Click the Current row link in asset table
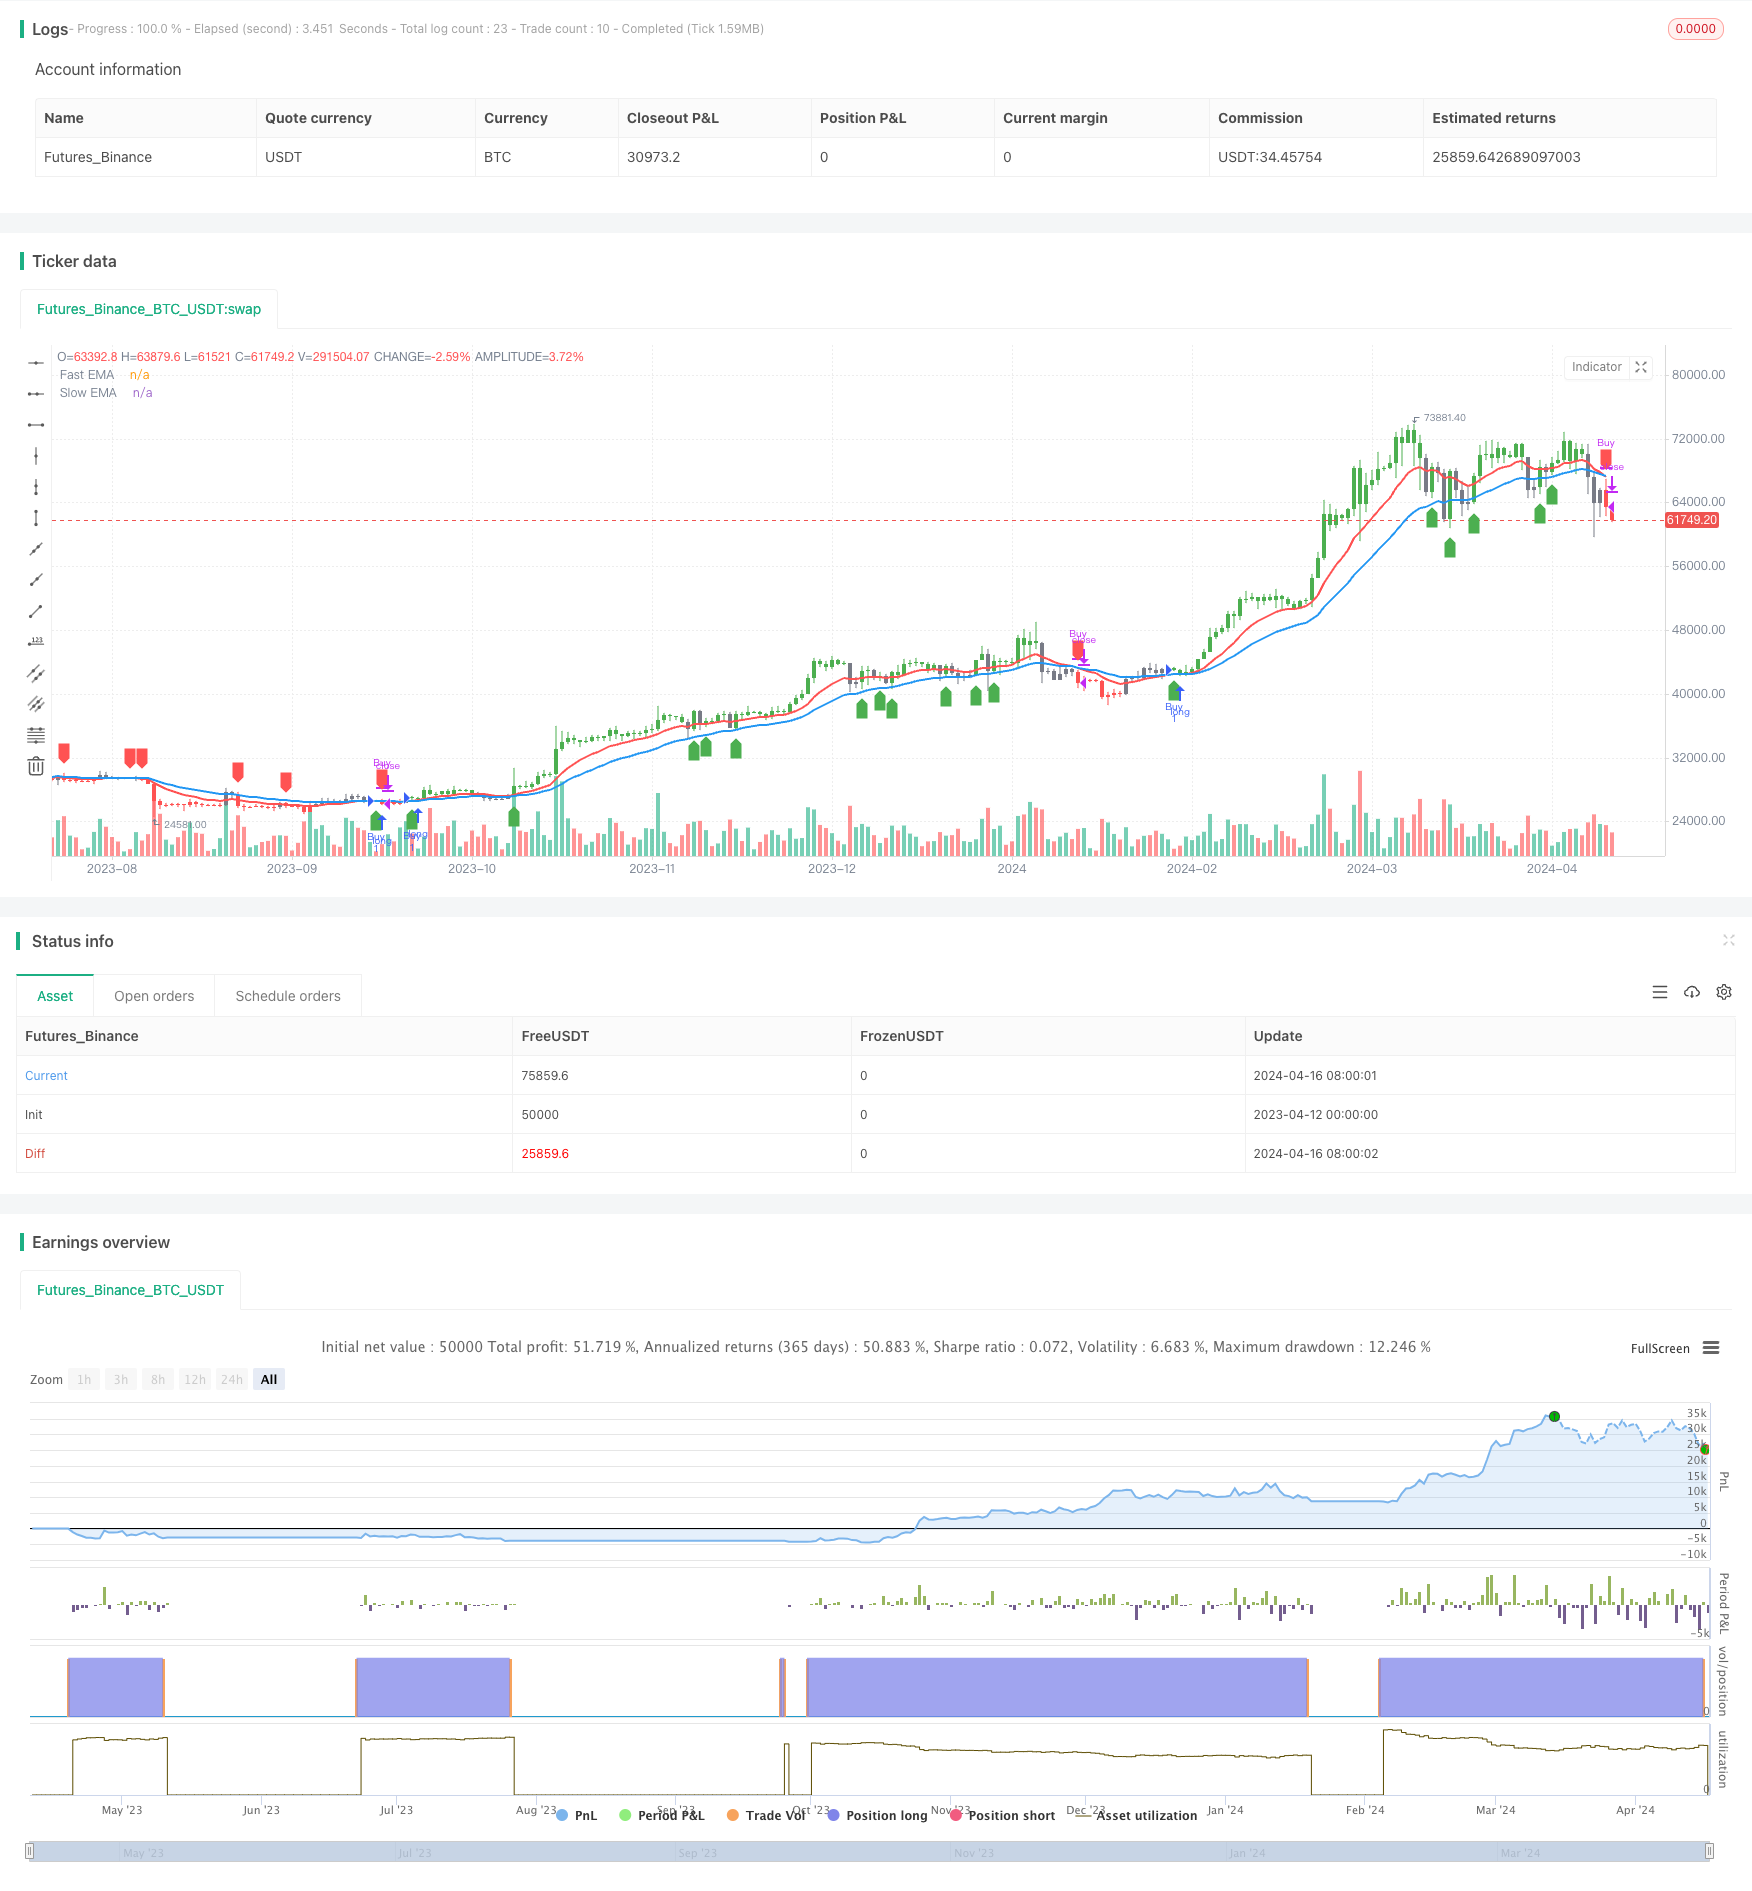1752x1891 pixels. point(46,1076)
